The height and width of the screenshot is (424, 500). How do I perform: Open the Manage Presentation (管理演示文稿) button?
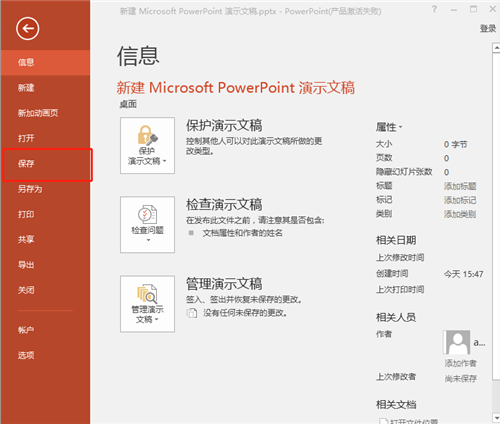click(147, 304)
